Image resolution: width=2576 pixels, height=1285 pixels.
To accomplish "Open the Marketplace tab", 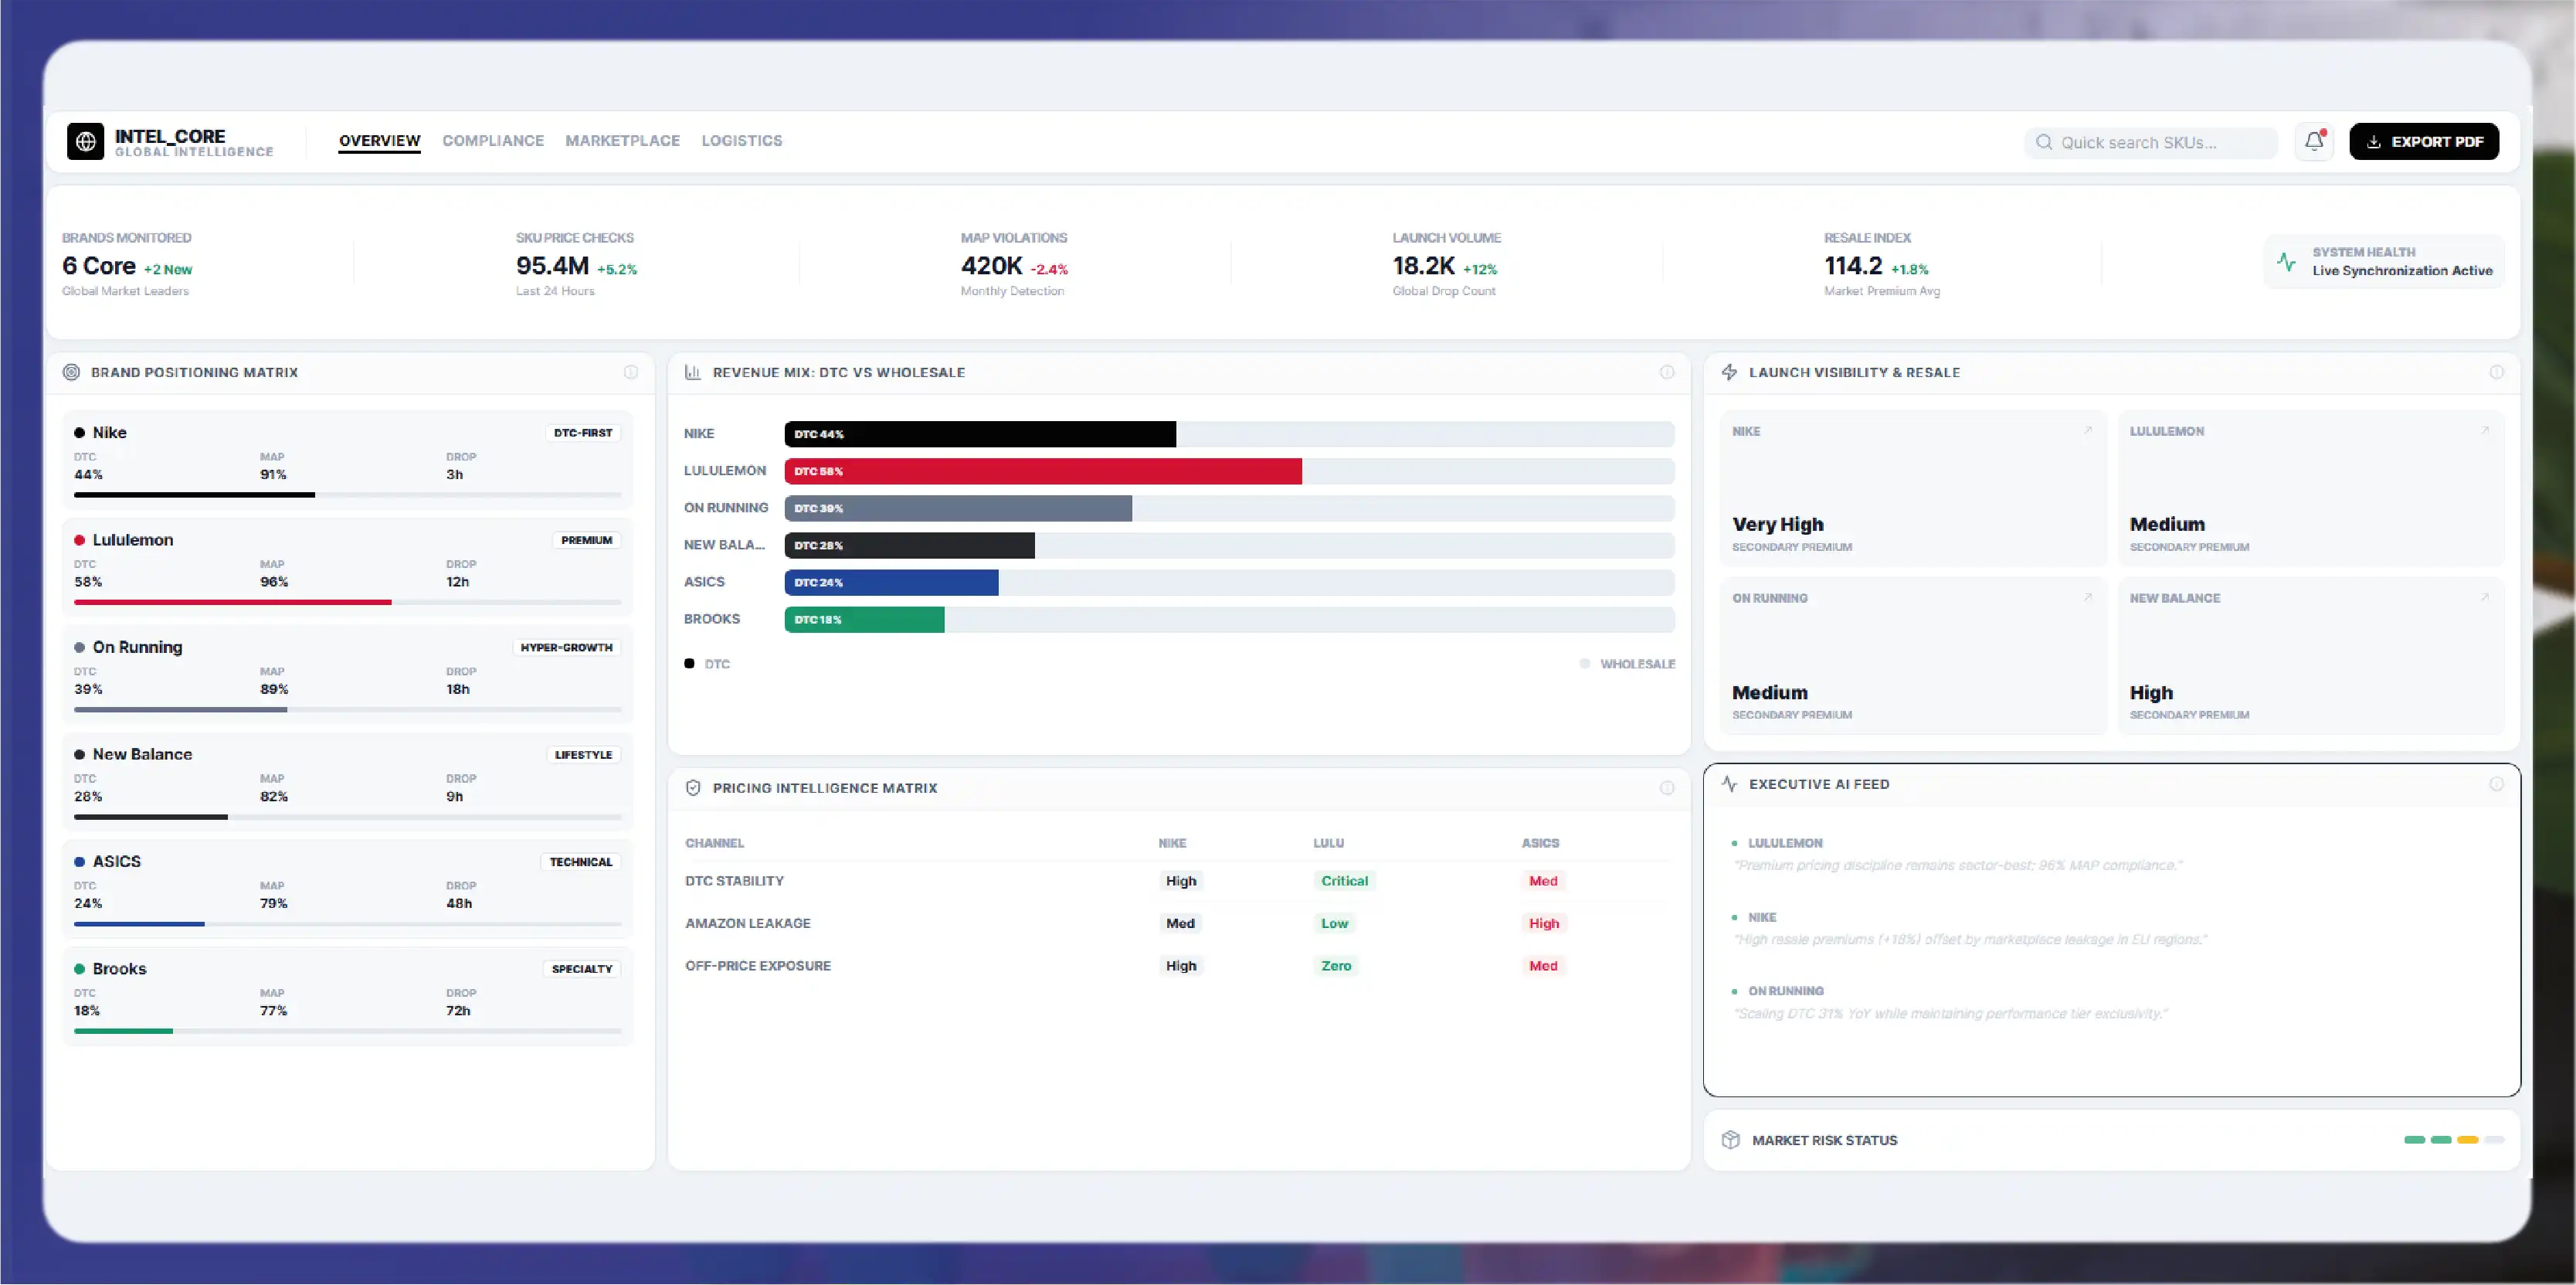I will (622, 141).
